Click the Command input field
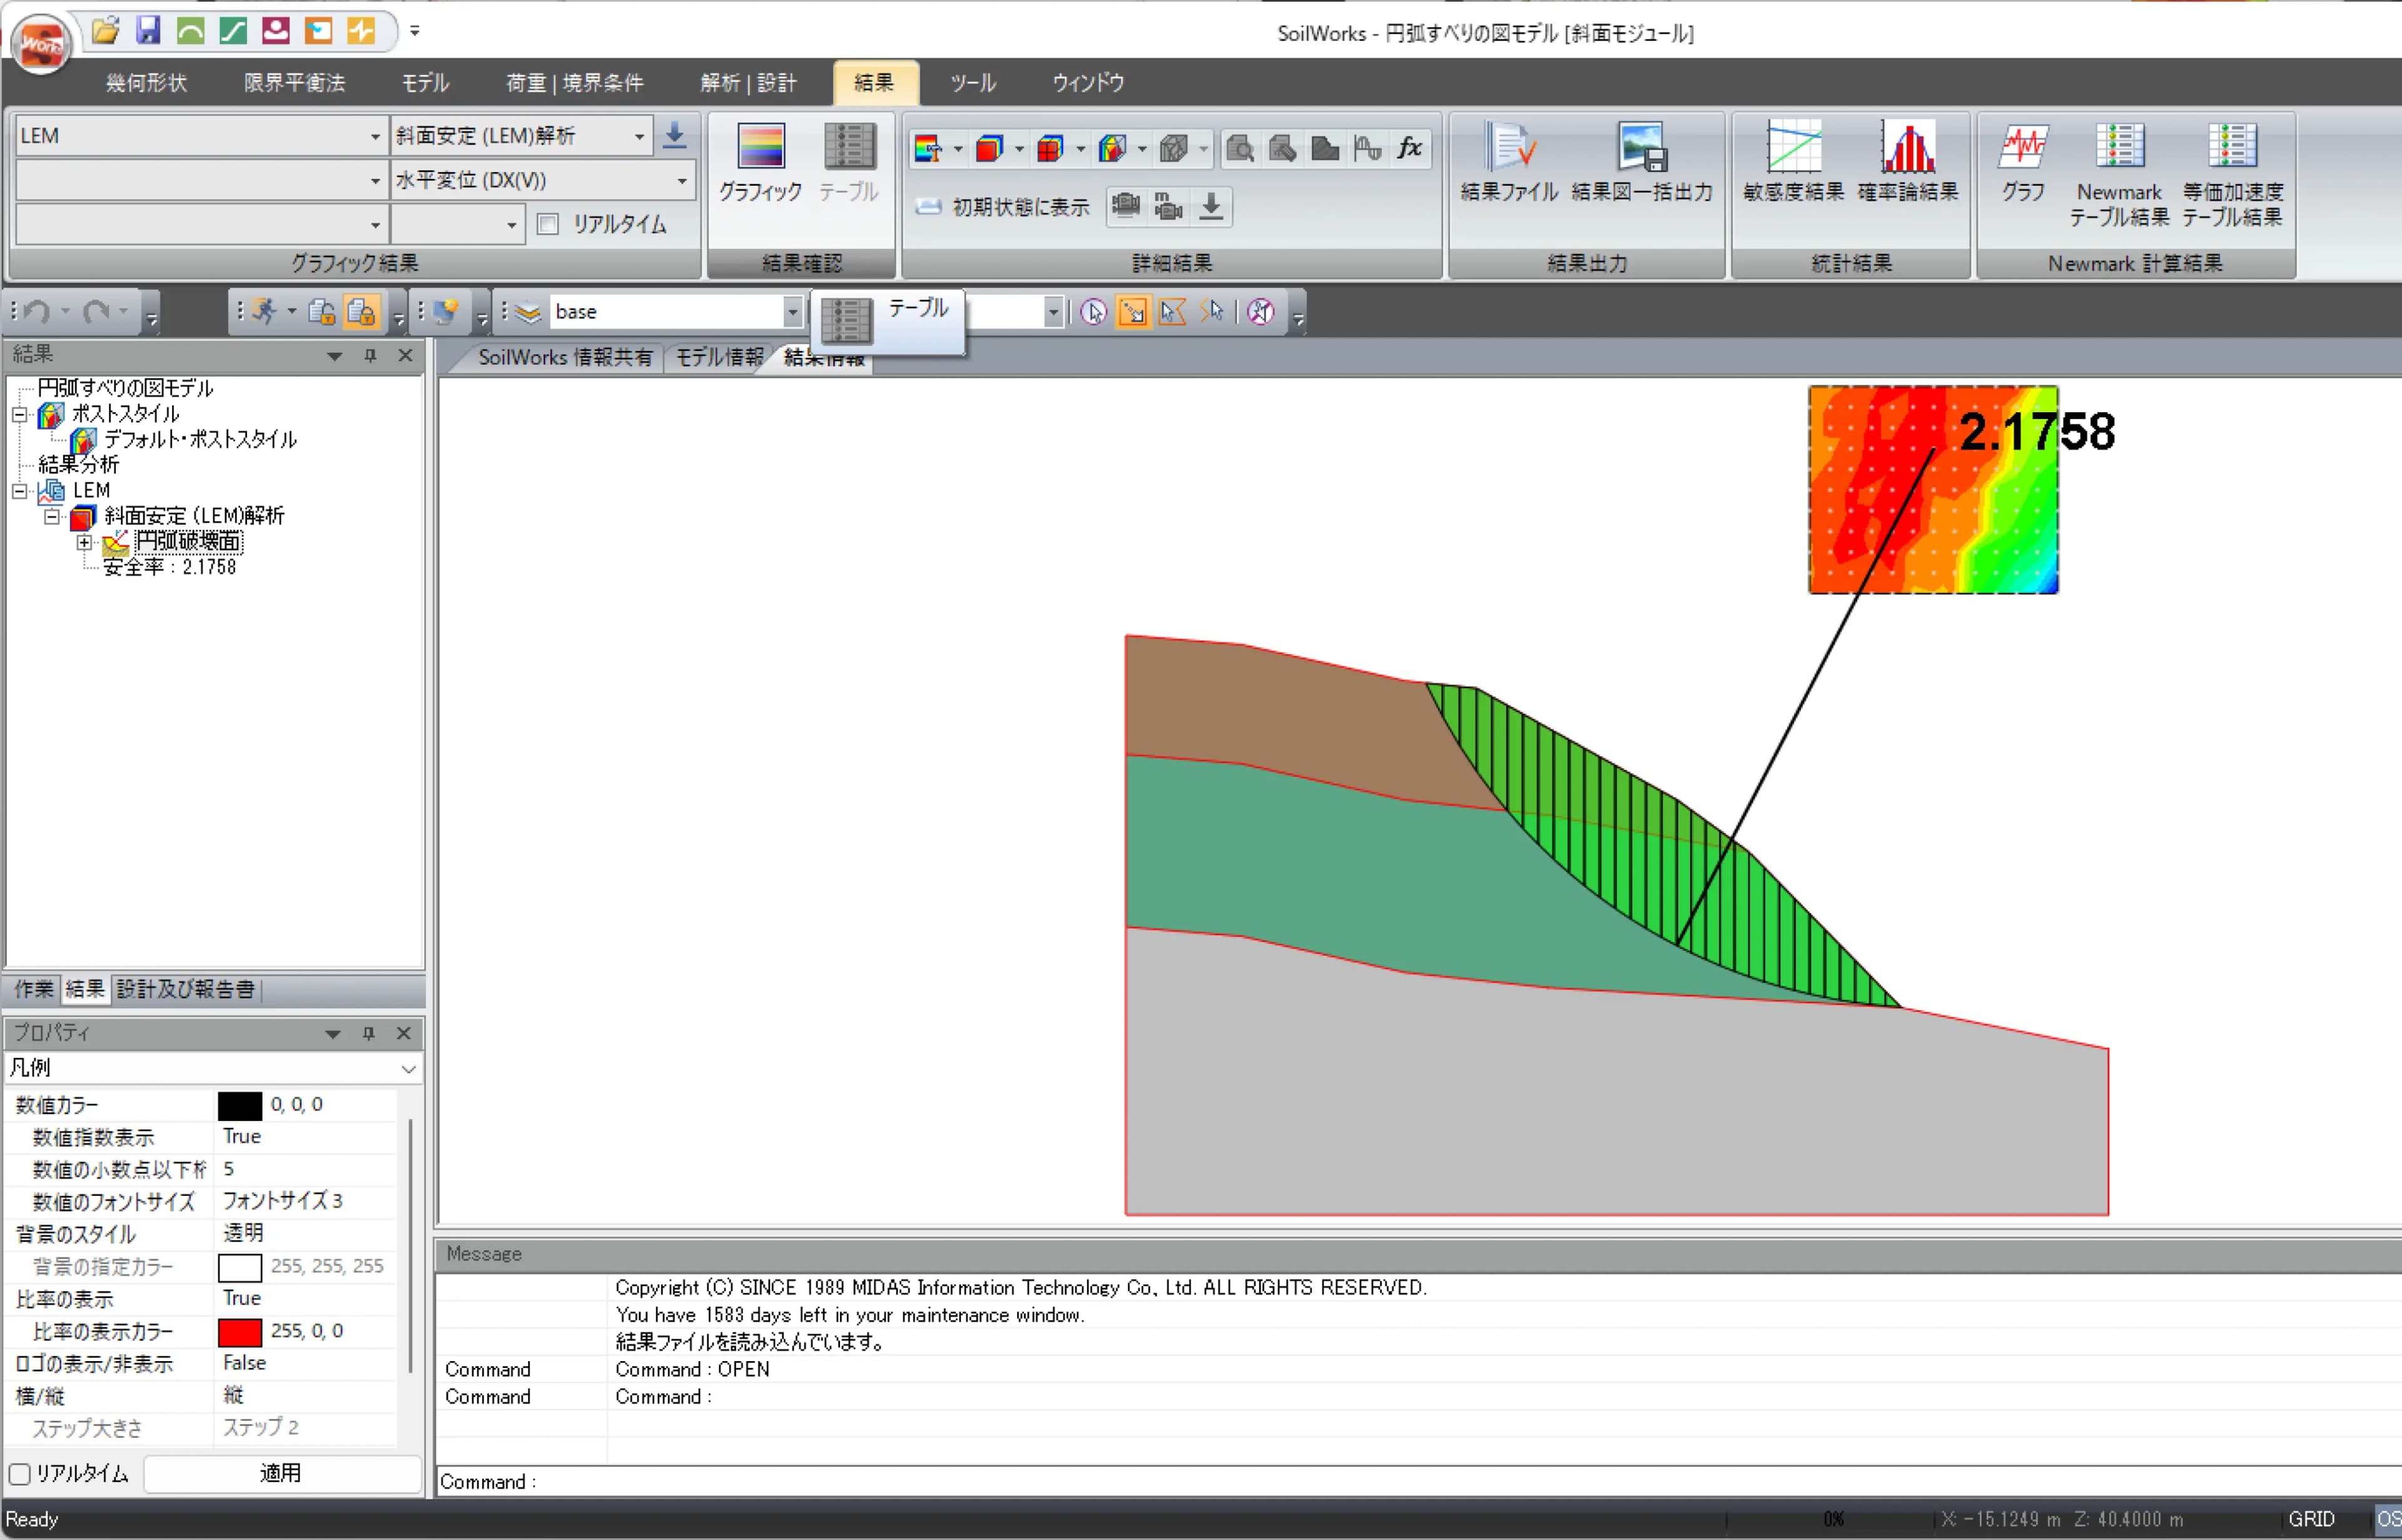This screenshot has height=1540, width=2402. click(1420, 1482)
